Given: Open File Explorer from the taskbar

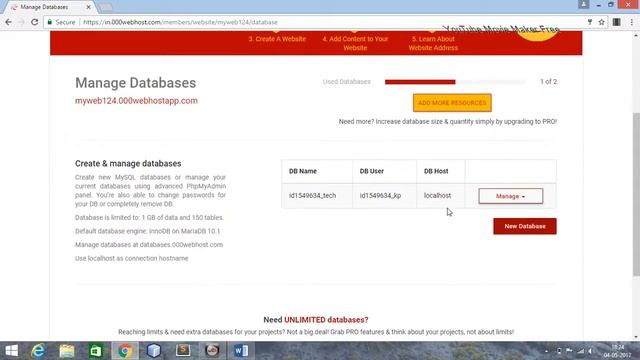Looking at the screenshot, I should [67, 351].
